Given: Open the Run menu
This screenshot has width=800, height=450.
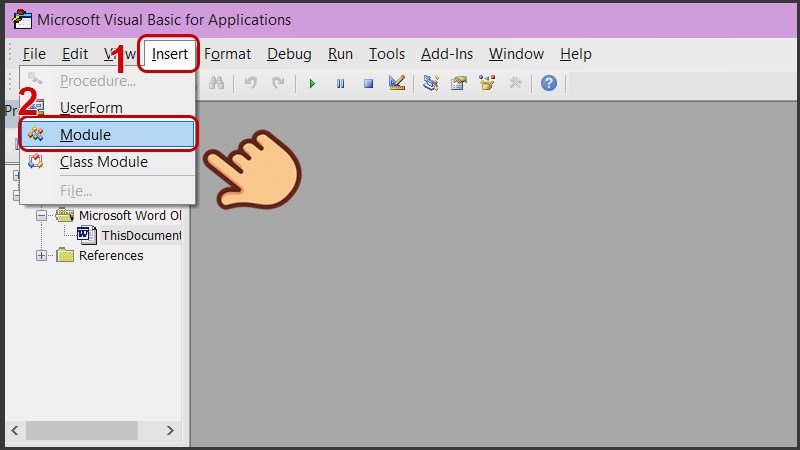Looking at the screenshot, I should (340, 54).
